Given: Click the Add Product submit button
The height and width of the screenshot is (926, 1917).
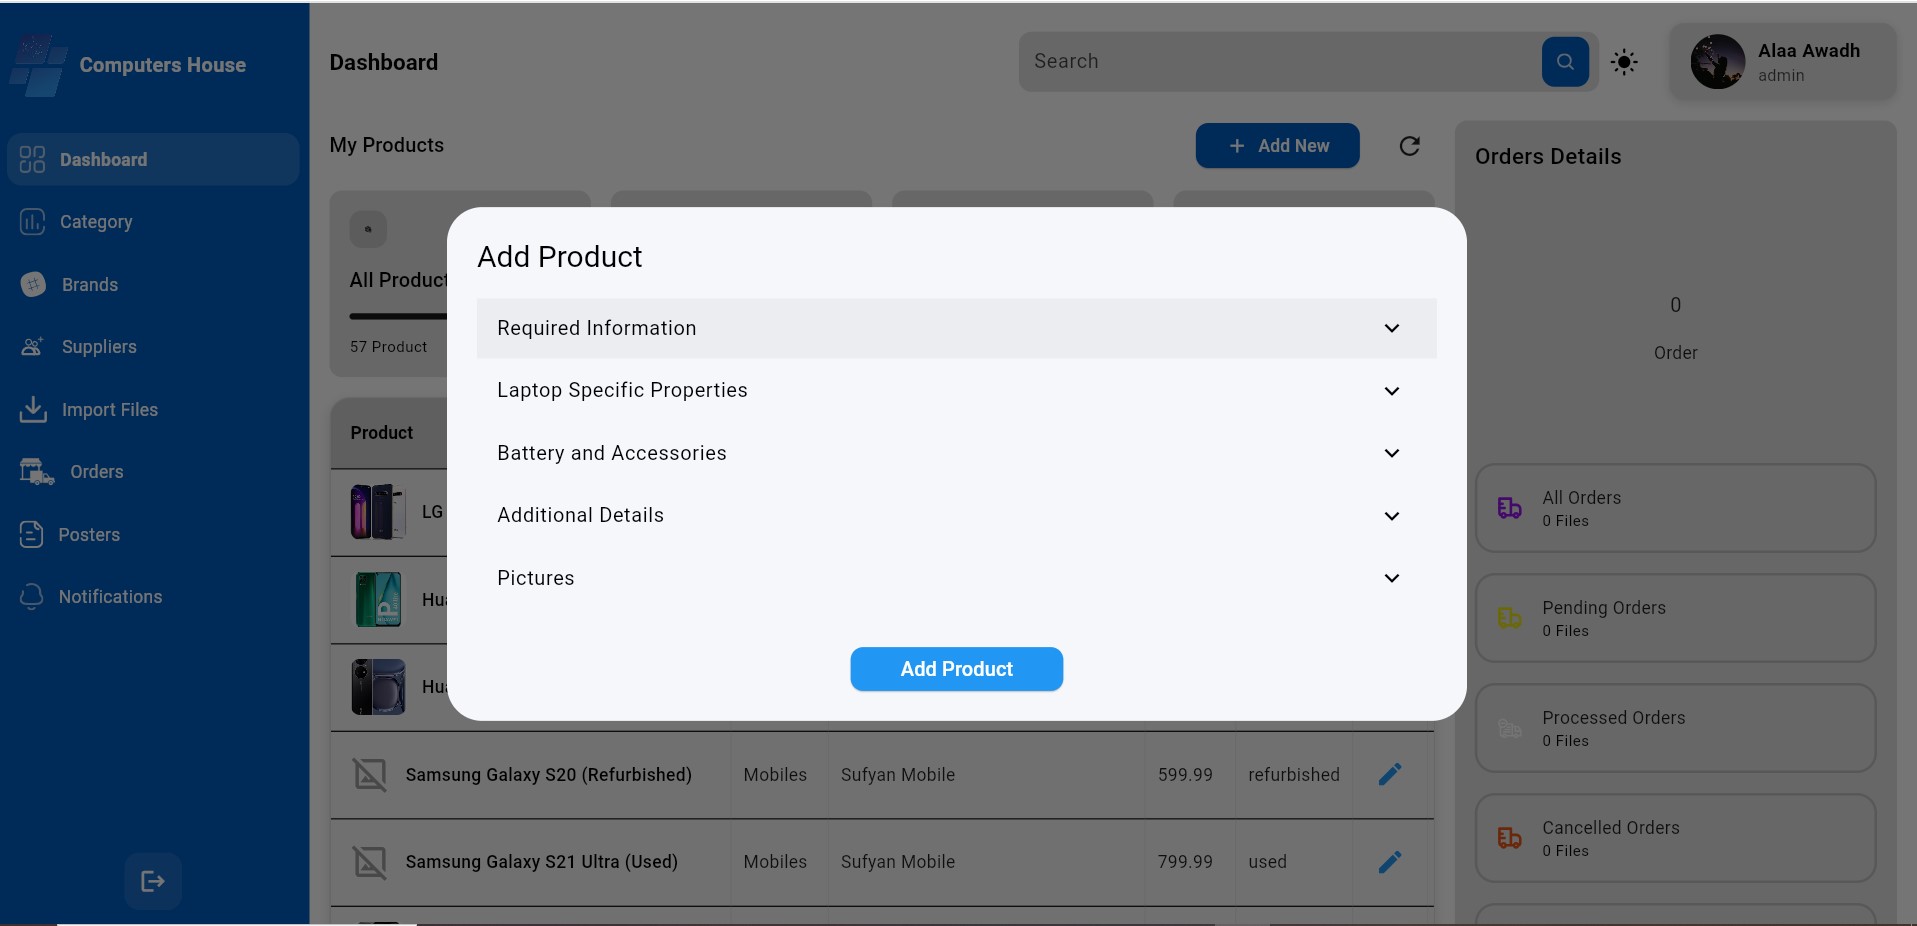Looking at the screenshot, I should click(x=956, y=669).
